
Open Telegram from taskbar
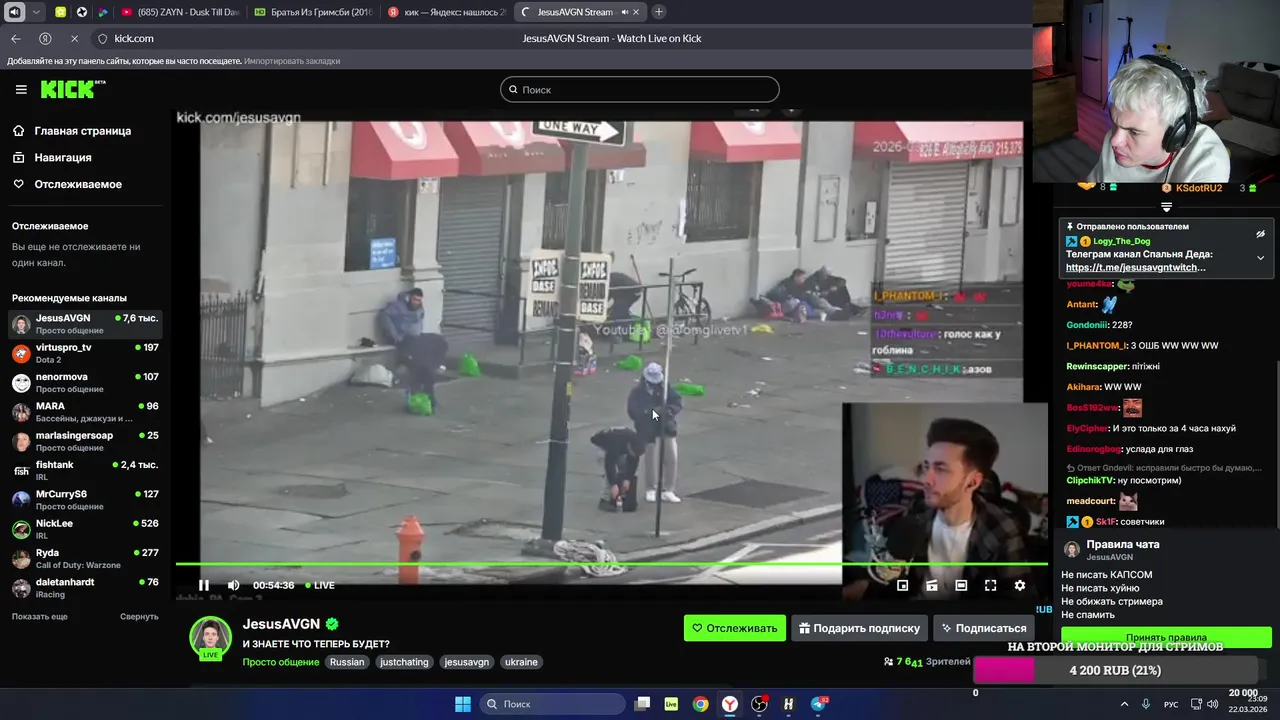click(818, 704)
